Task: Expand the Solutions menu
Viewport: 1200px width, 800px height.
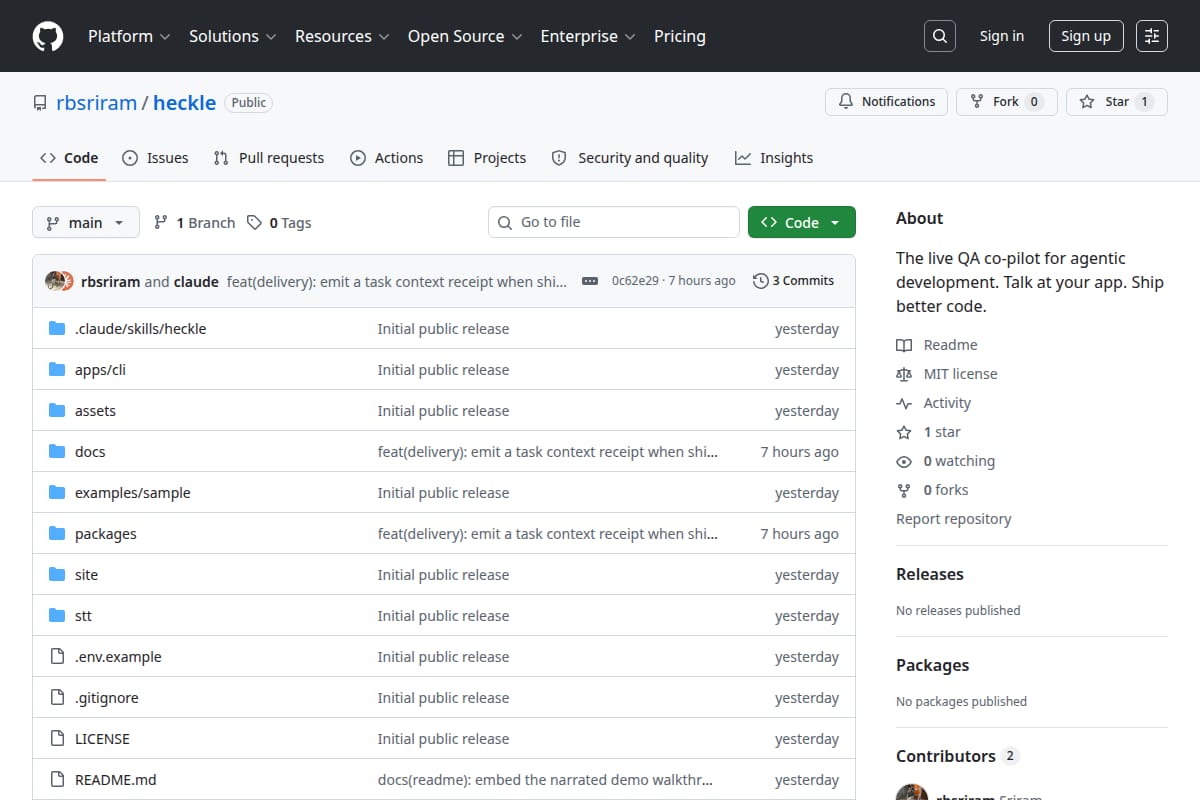Action: 232,36
